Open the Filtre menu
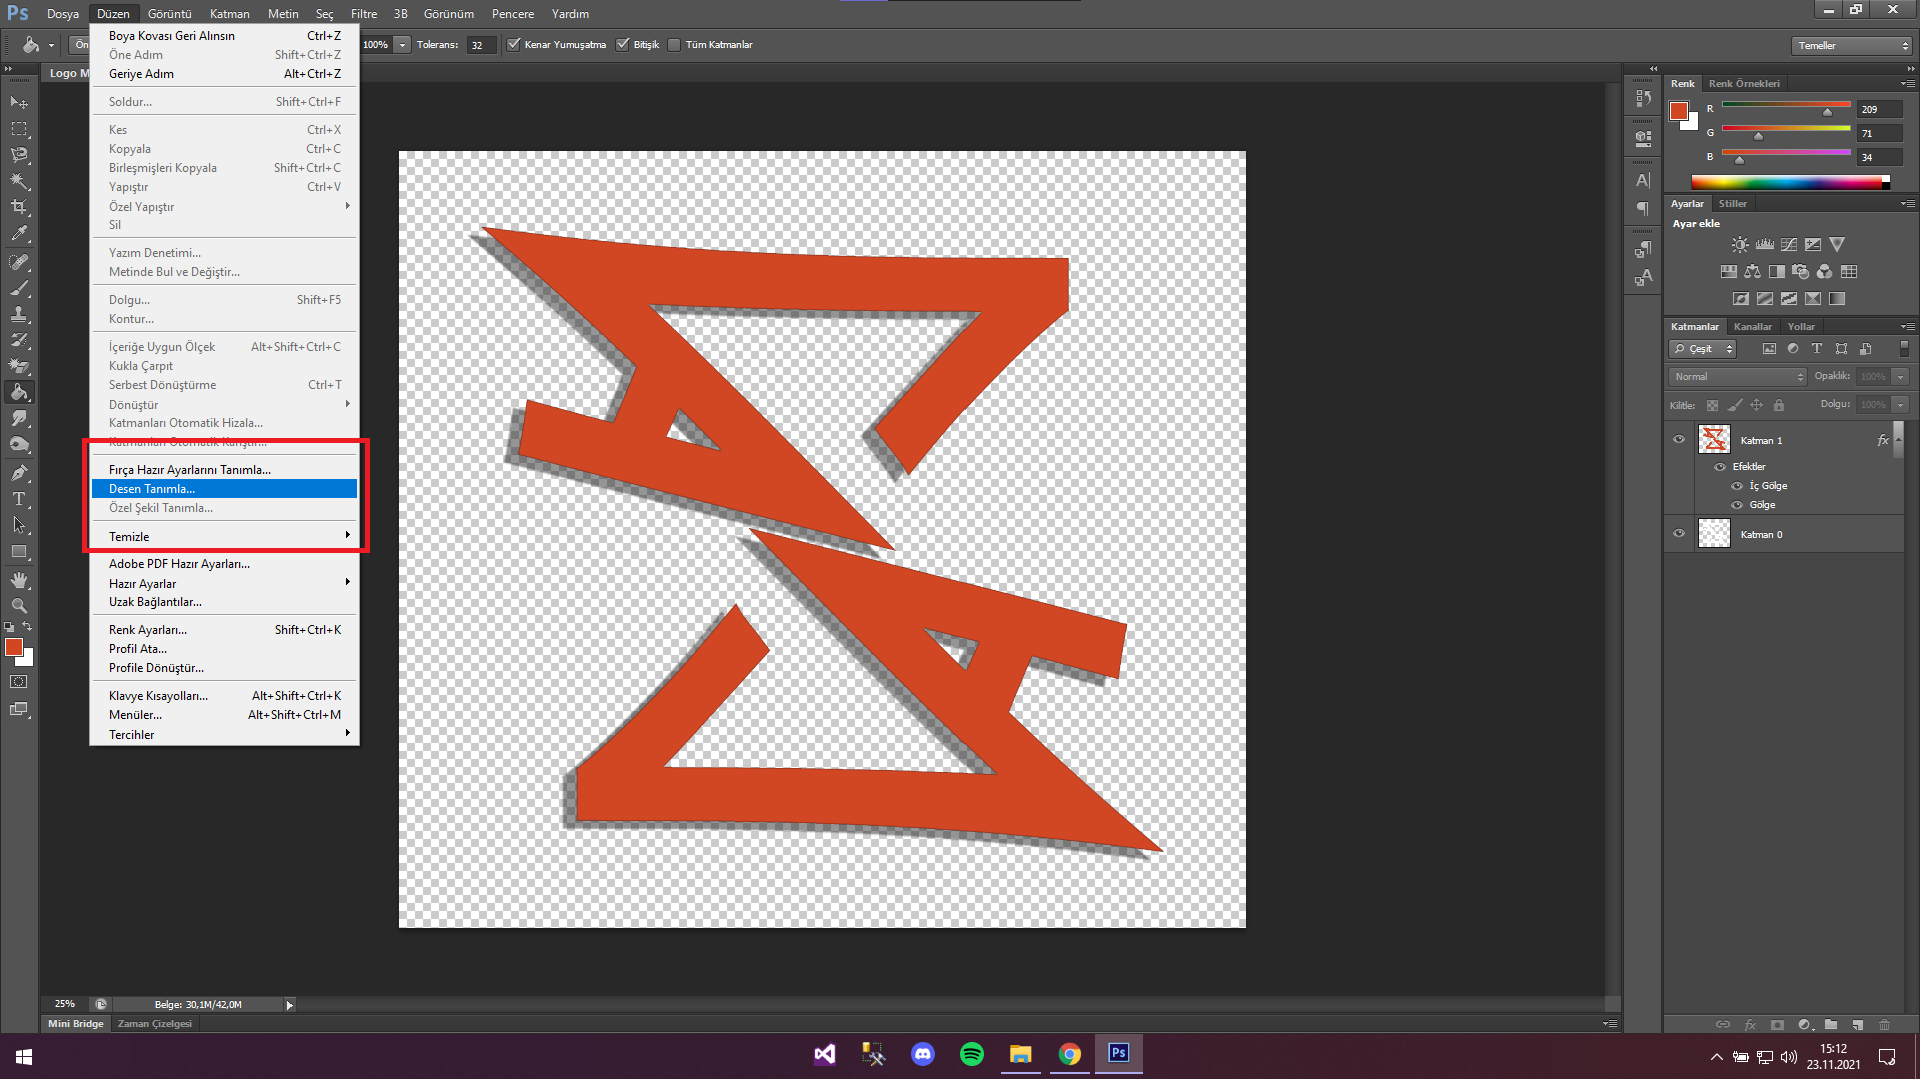1920x1079 pixels. click(x=364, y=14)
